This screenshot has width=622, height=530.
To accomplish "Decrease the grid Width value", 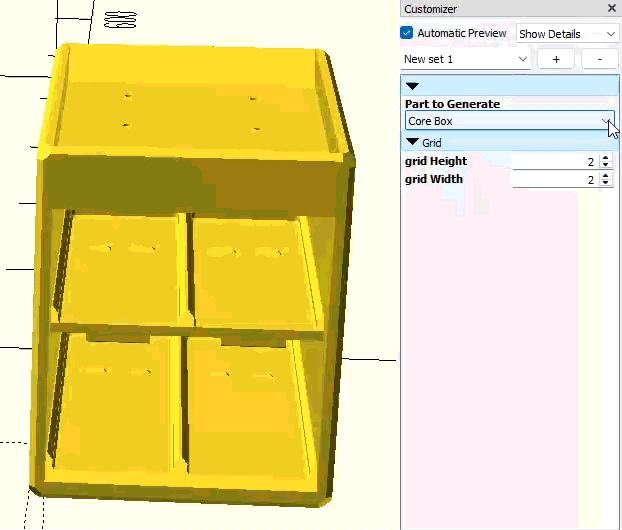I will point(605,183).
